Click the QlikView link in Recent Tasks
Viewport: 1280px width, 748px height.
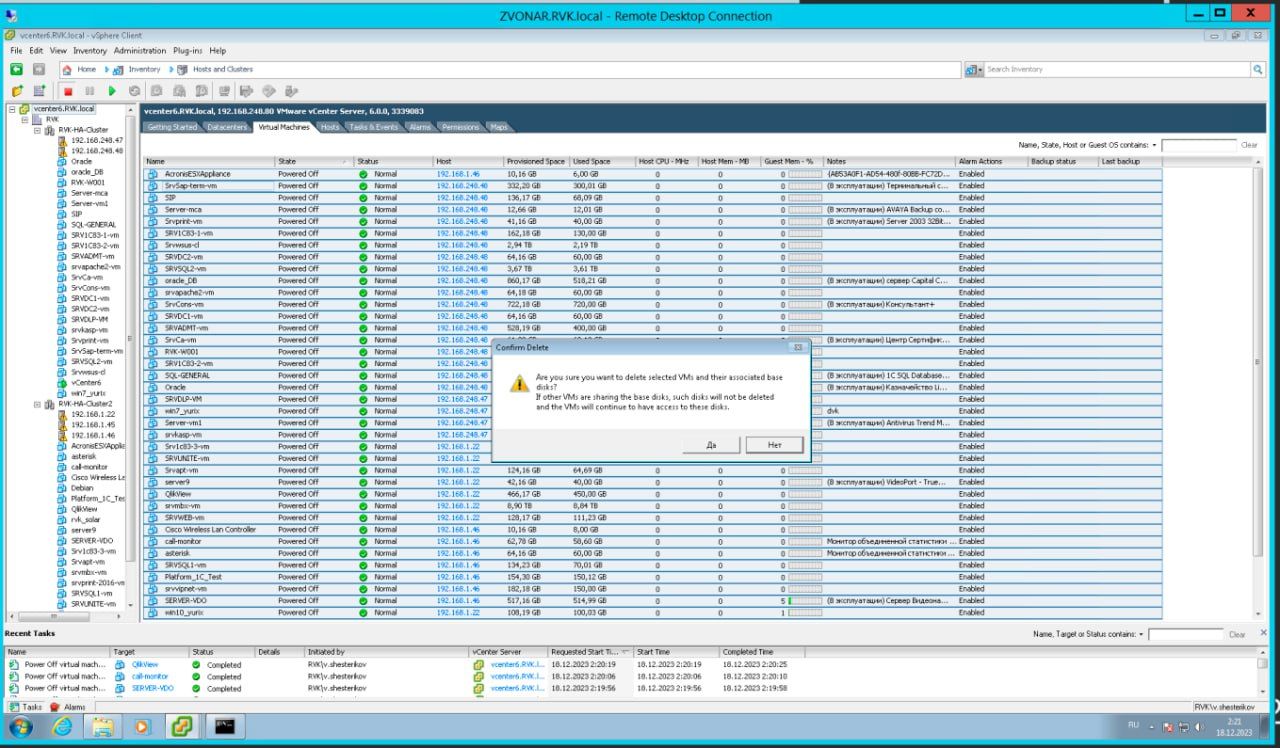pyautogui.click(x=145, y=664)
